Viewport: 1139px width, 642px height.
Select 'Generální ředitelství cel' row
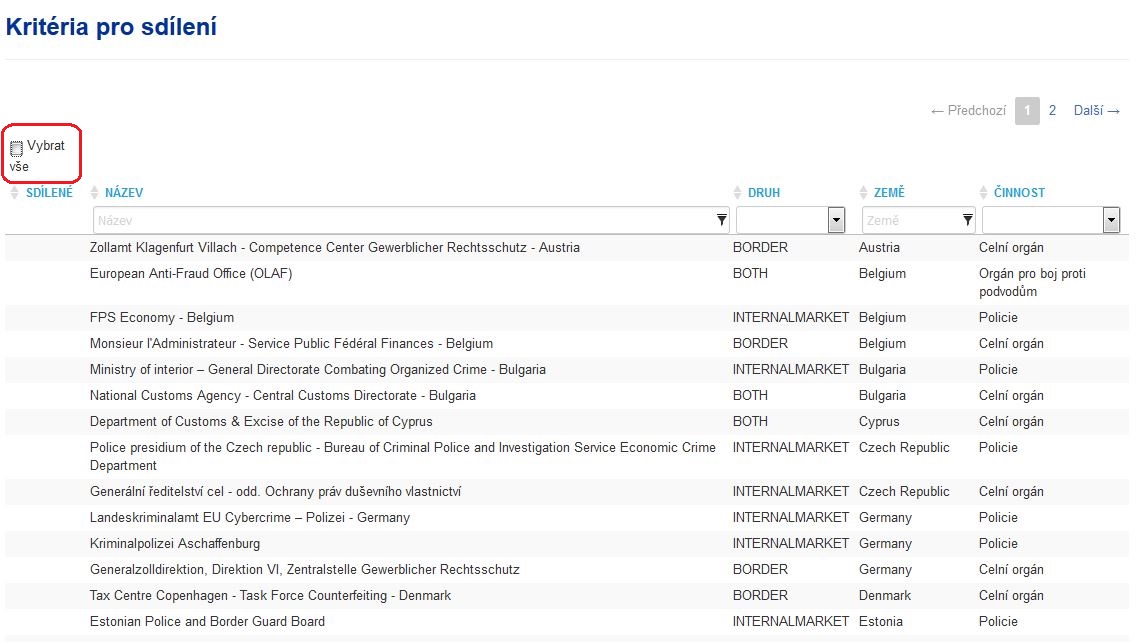point(567,492)
